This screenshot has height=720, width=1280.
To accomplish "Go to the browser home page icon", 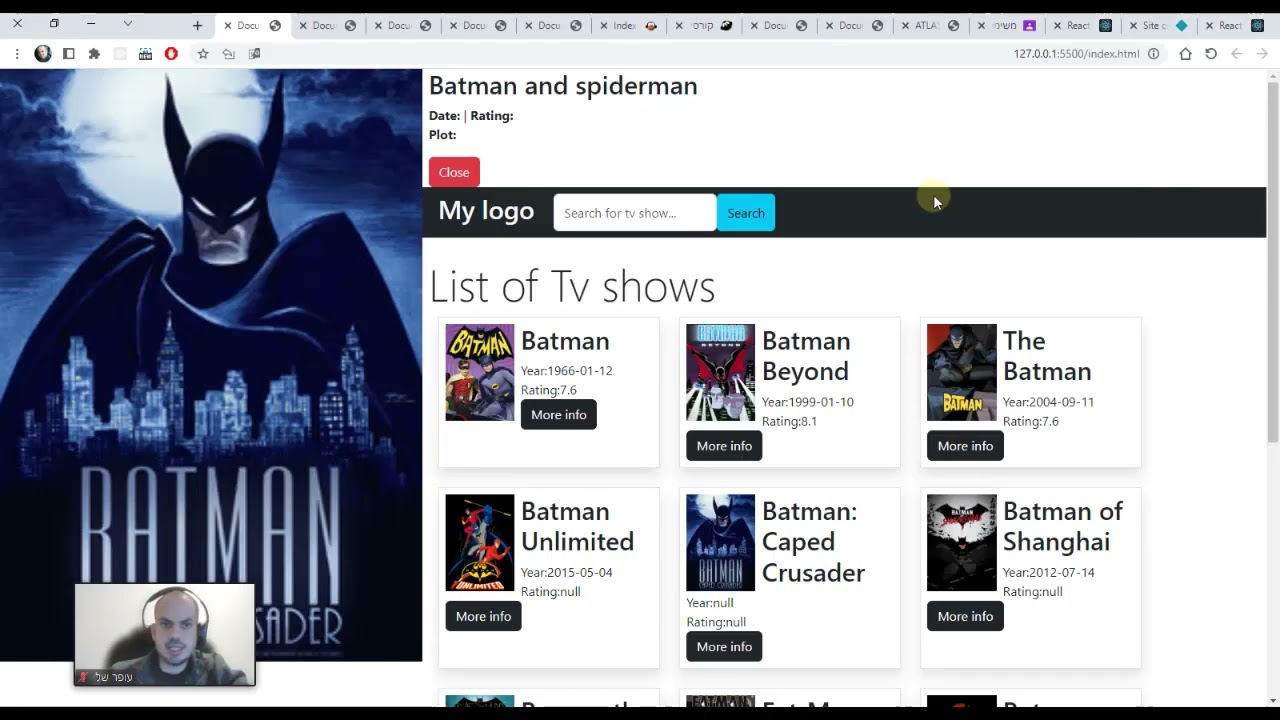I will click(1185, 54).
